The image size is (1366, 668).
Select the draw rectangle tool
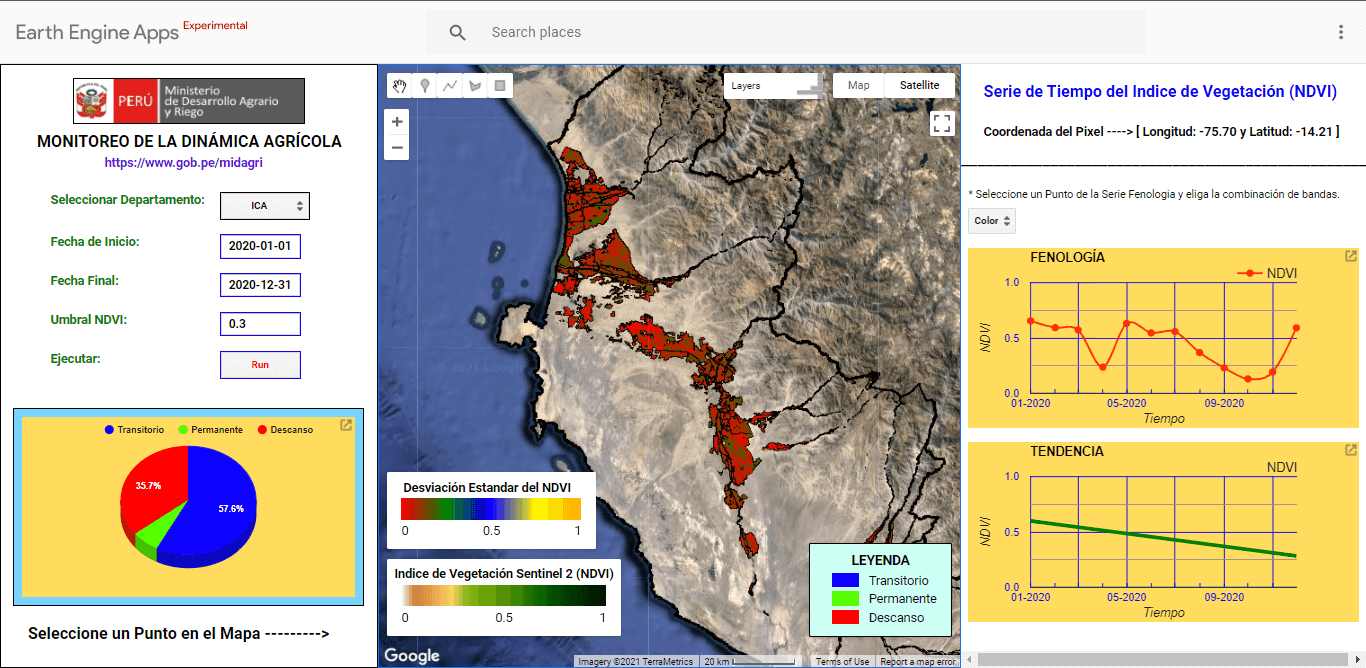click(x=501, y=86)
